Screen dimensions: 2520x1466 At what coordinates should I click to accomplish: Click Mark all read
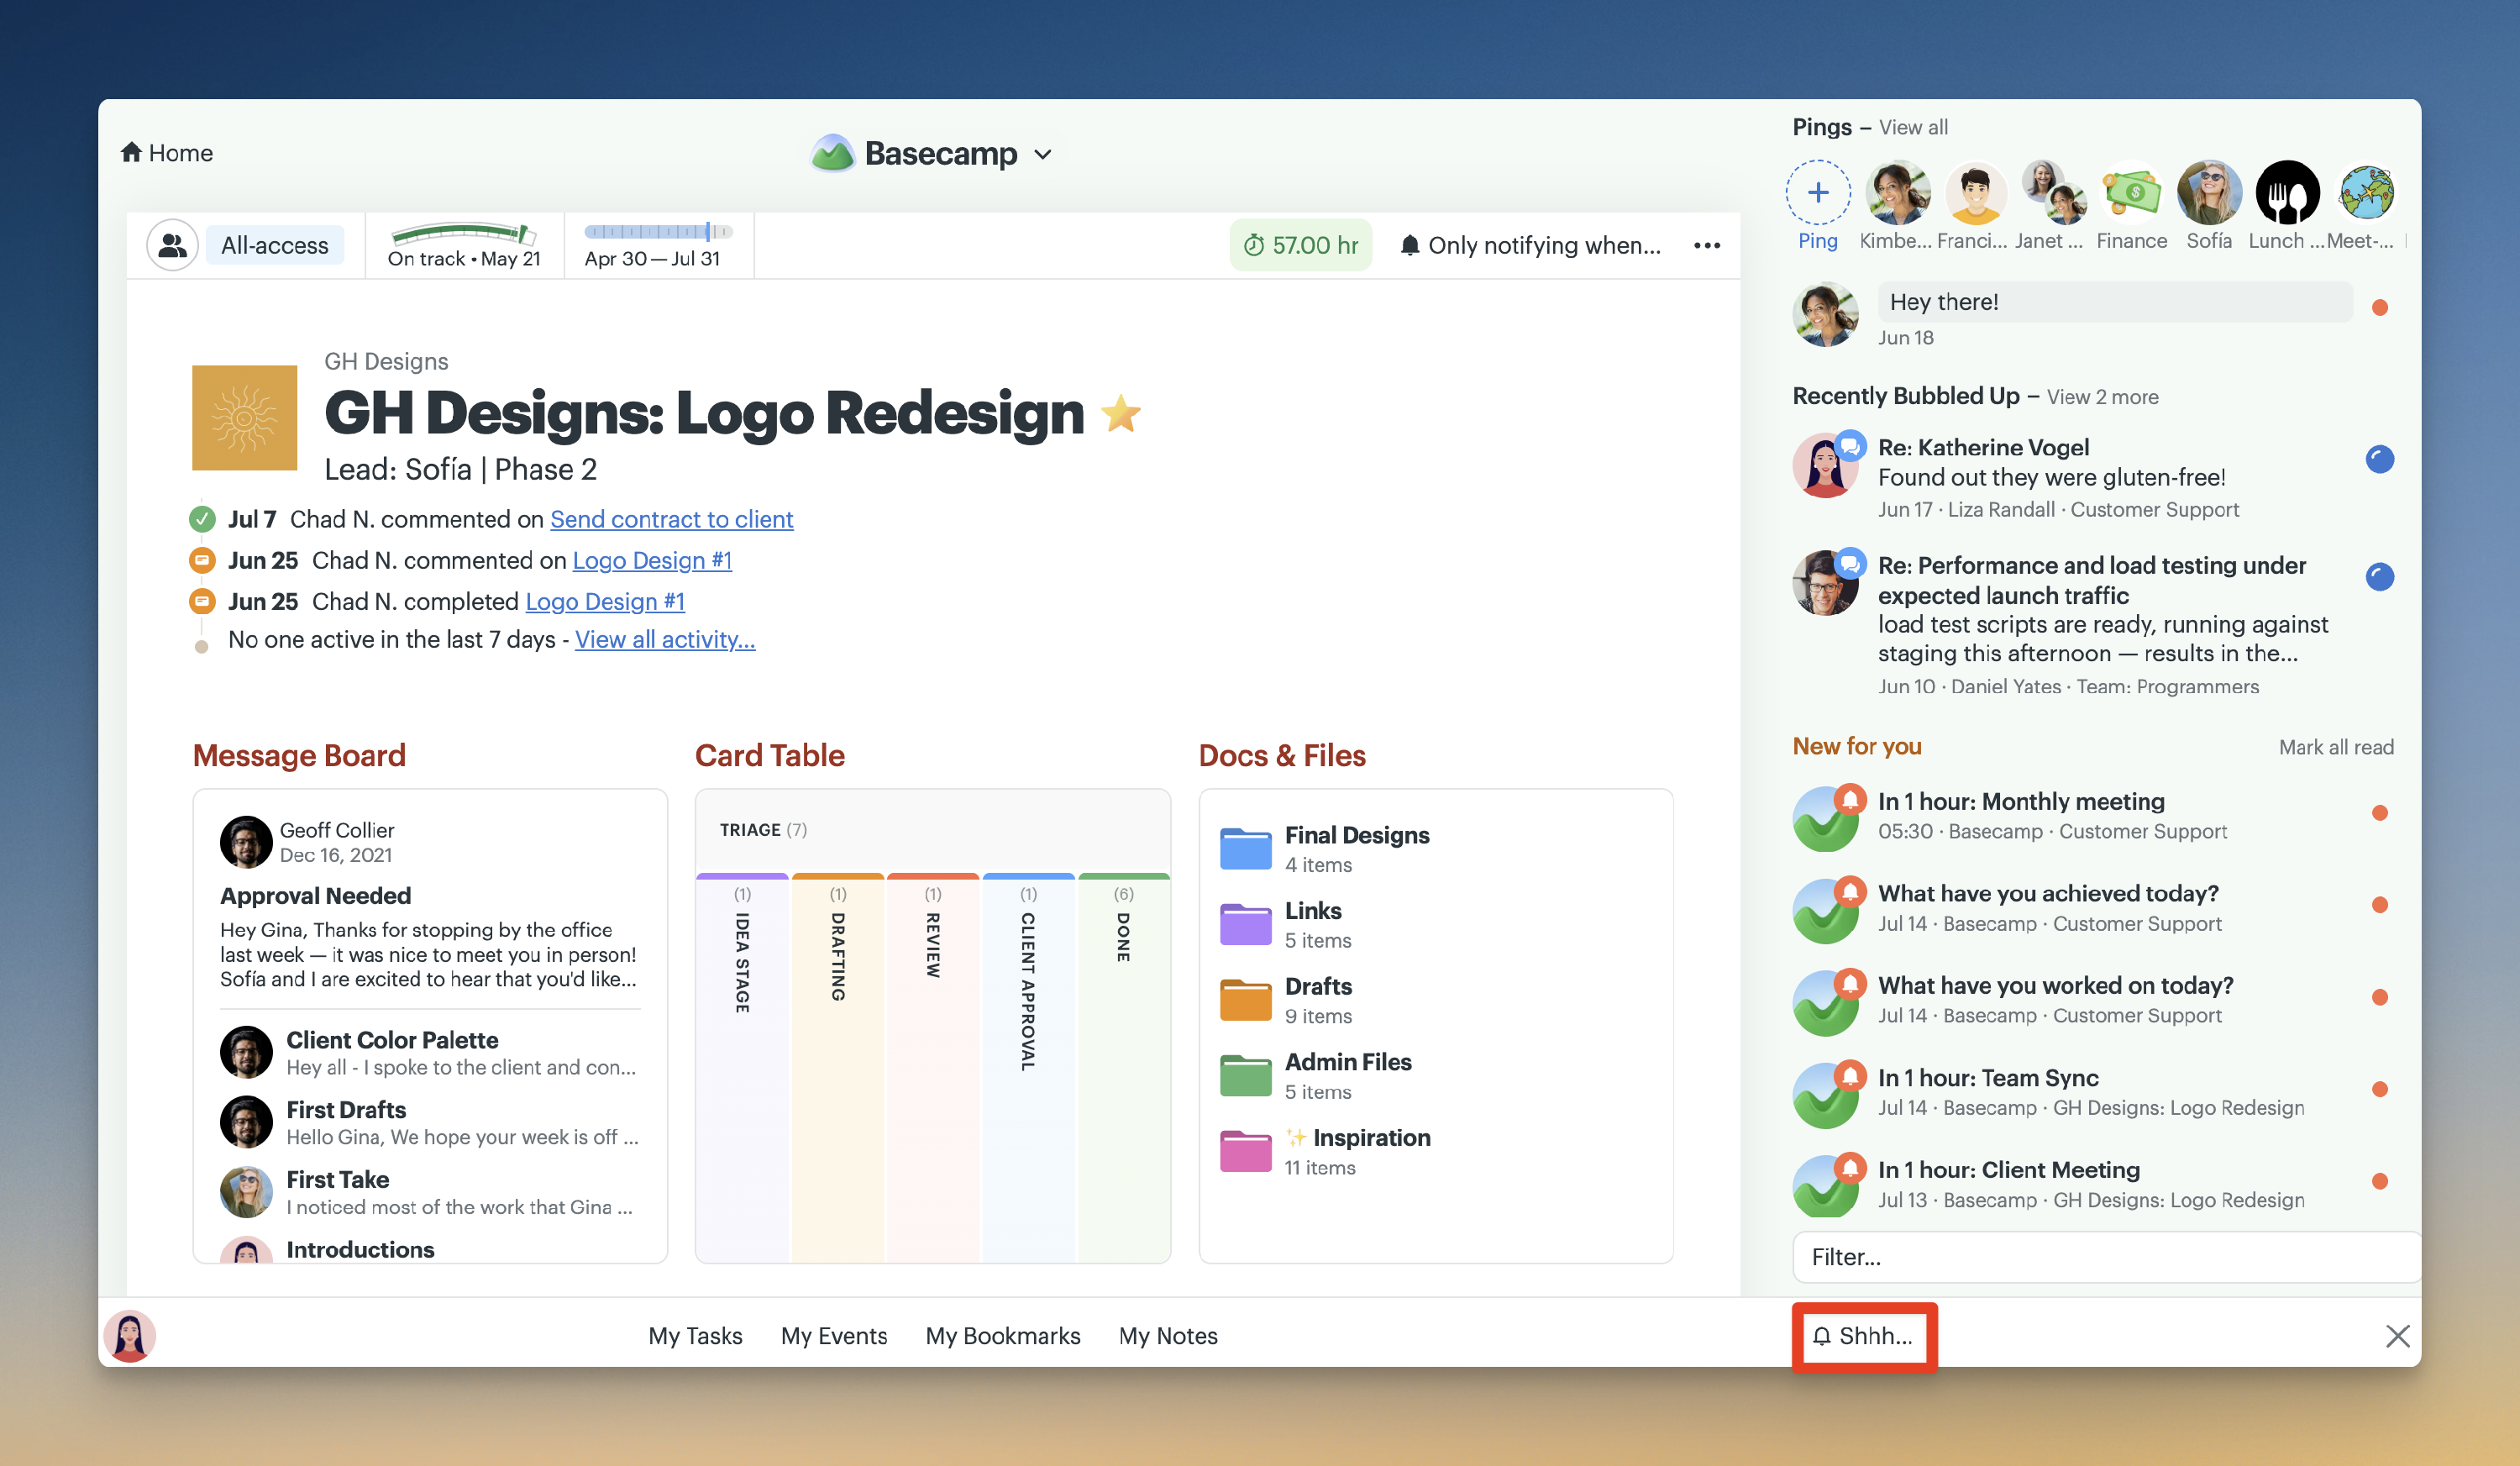(2336, 747)
